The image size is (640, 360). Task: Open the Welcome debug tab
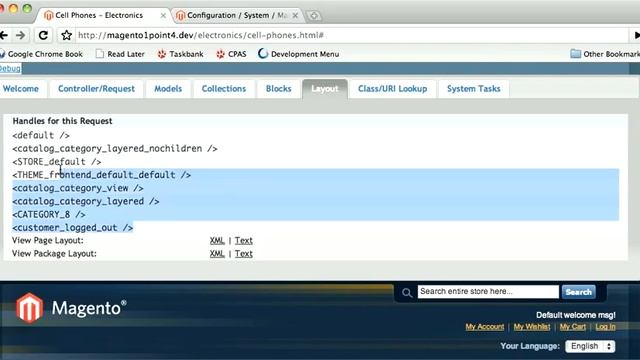21,89
